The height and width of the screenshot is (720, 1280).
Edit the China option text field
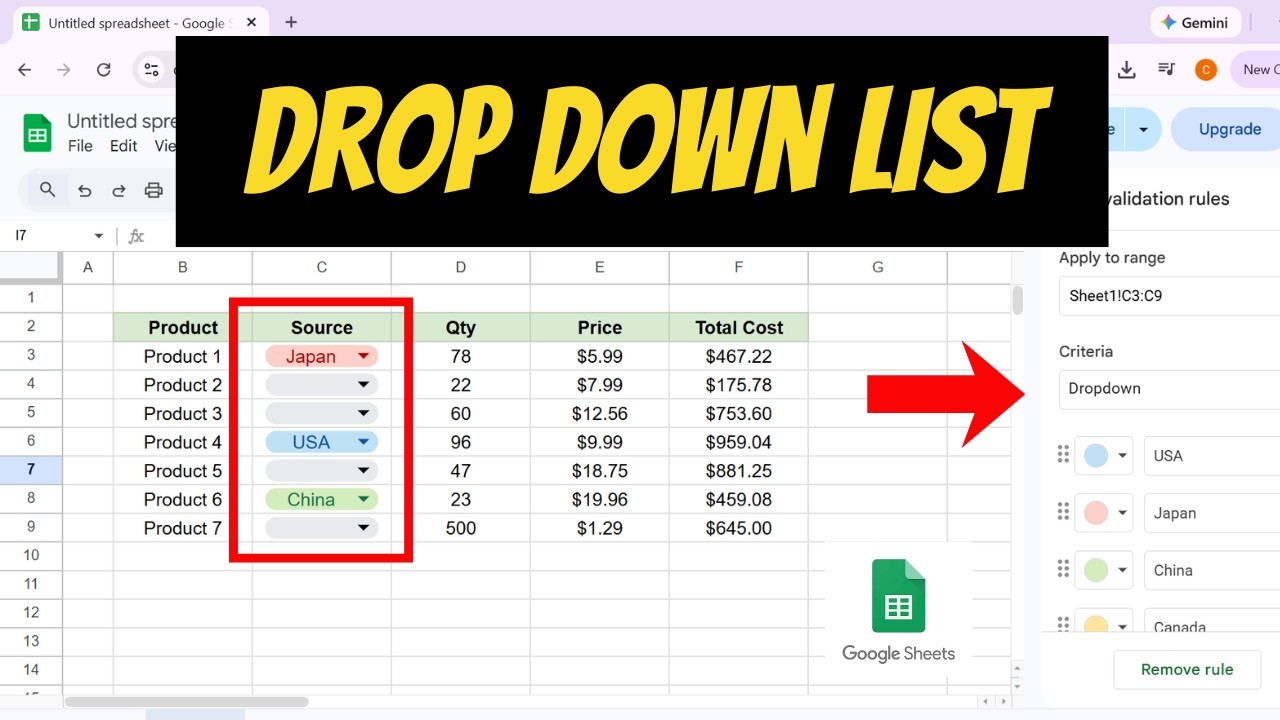pos(1212,570)
